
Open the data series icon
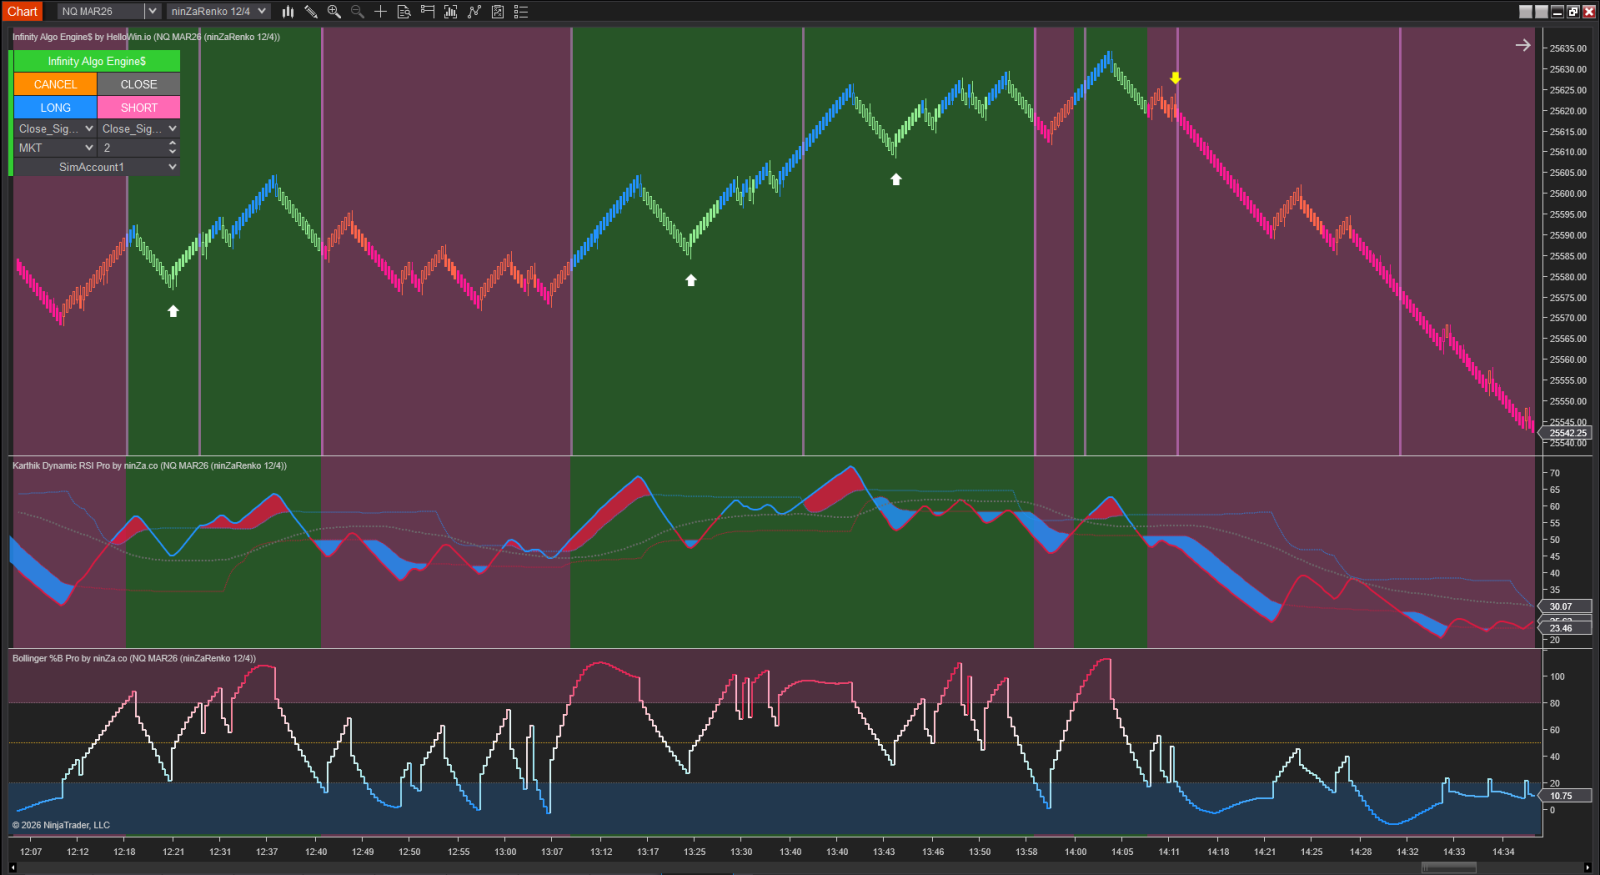pos(451,12)
